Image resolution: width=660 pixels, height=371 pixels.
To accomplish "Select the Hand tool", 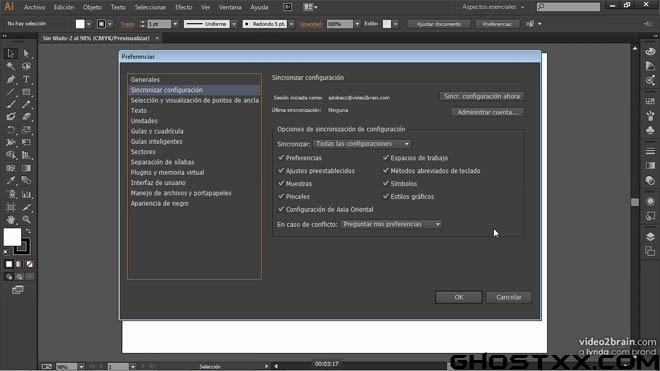I will coord(11,219).
